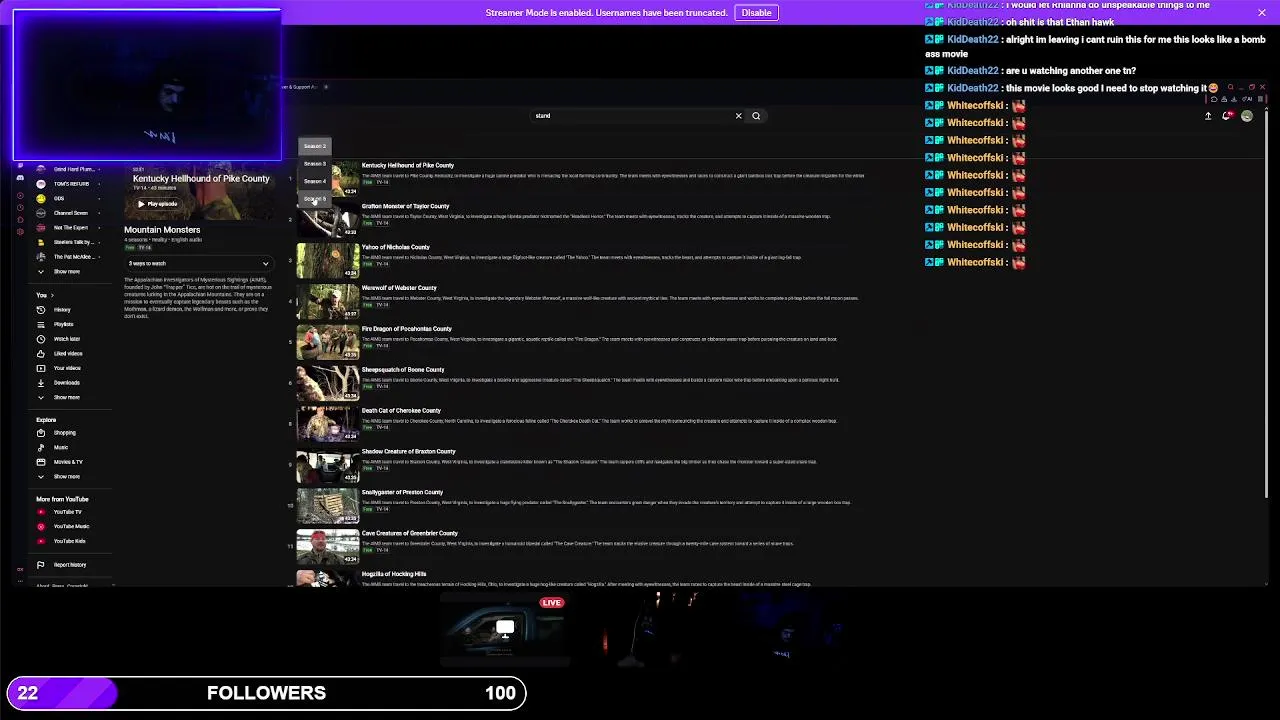Select Season 2 in the season list
1280x720 pixels.
click(x=315, y=146)
